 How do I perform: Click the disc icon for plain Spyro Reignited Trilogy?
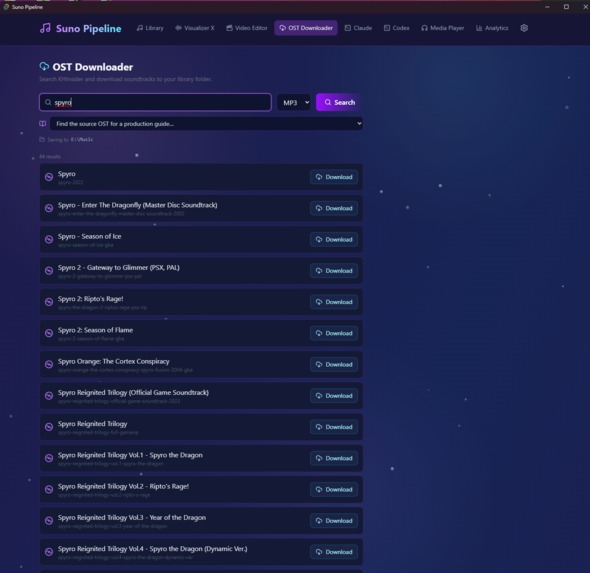coord(49,427)
